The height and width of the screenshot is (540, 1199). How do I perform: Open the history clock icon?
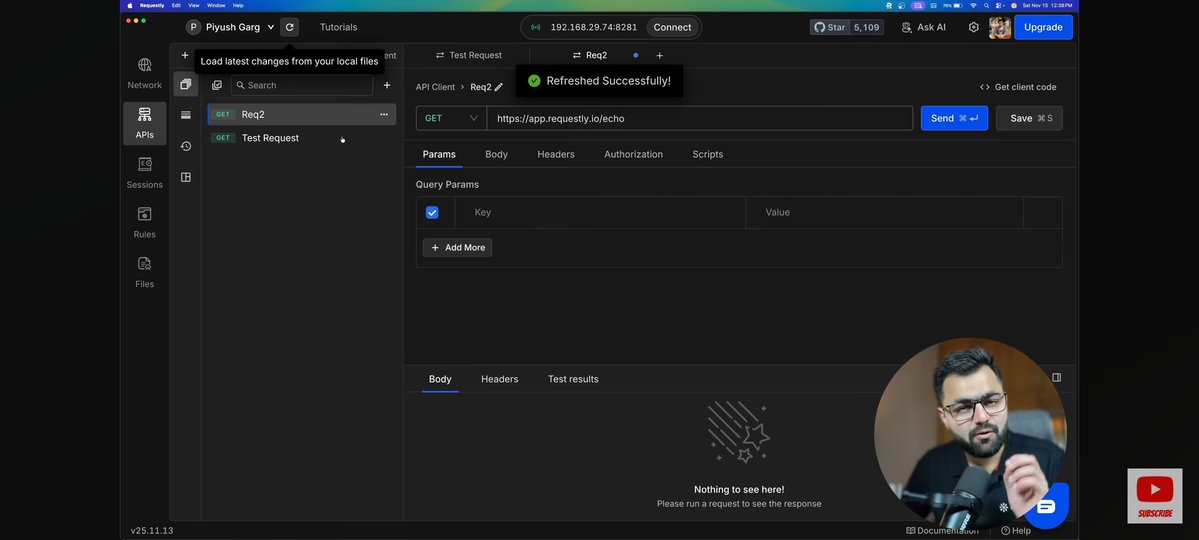point(185,146)
